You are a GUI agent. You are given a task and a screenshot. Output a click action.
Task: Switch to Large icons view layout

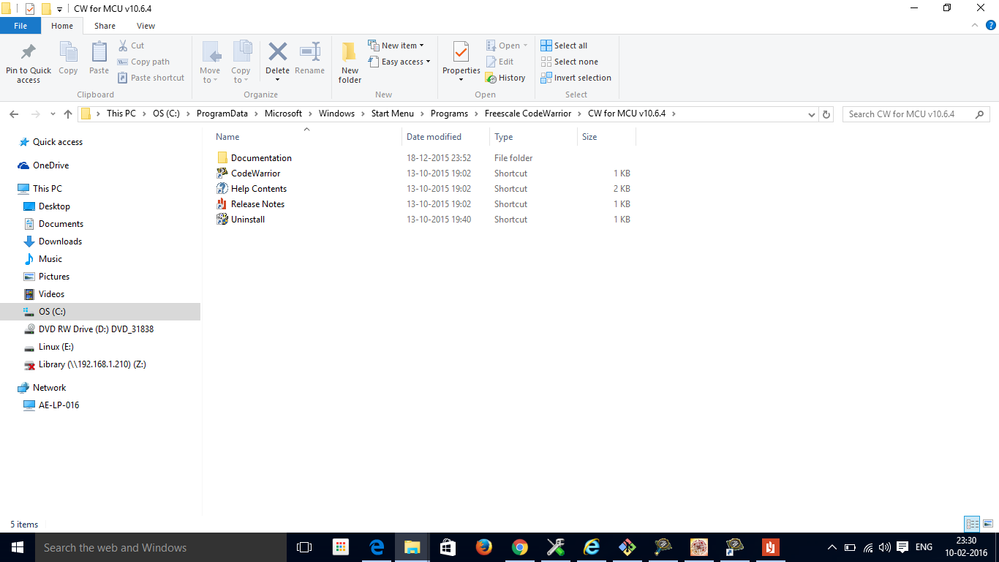[988, 524]
